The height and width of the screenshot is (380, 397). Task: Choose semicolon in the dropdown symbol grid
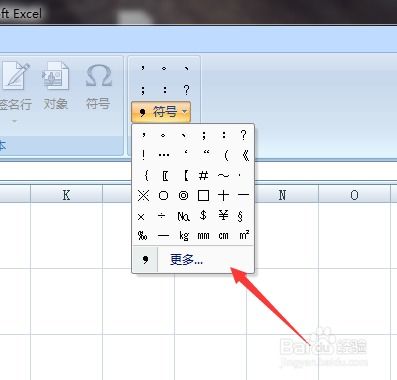pyautogui.click(x=203, y=135)
